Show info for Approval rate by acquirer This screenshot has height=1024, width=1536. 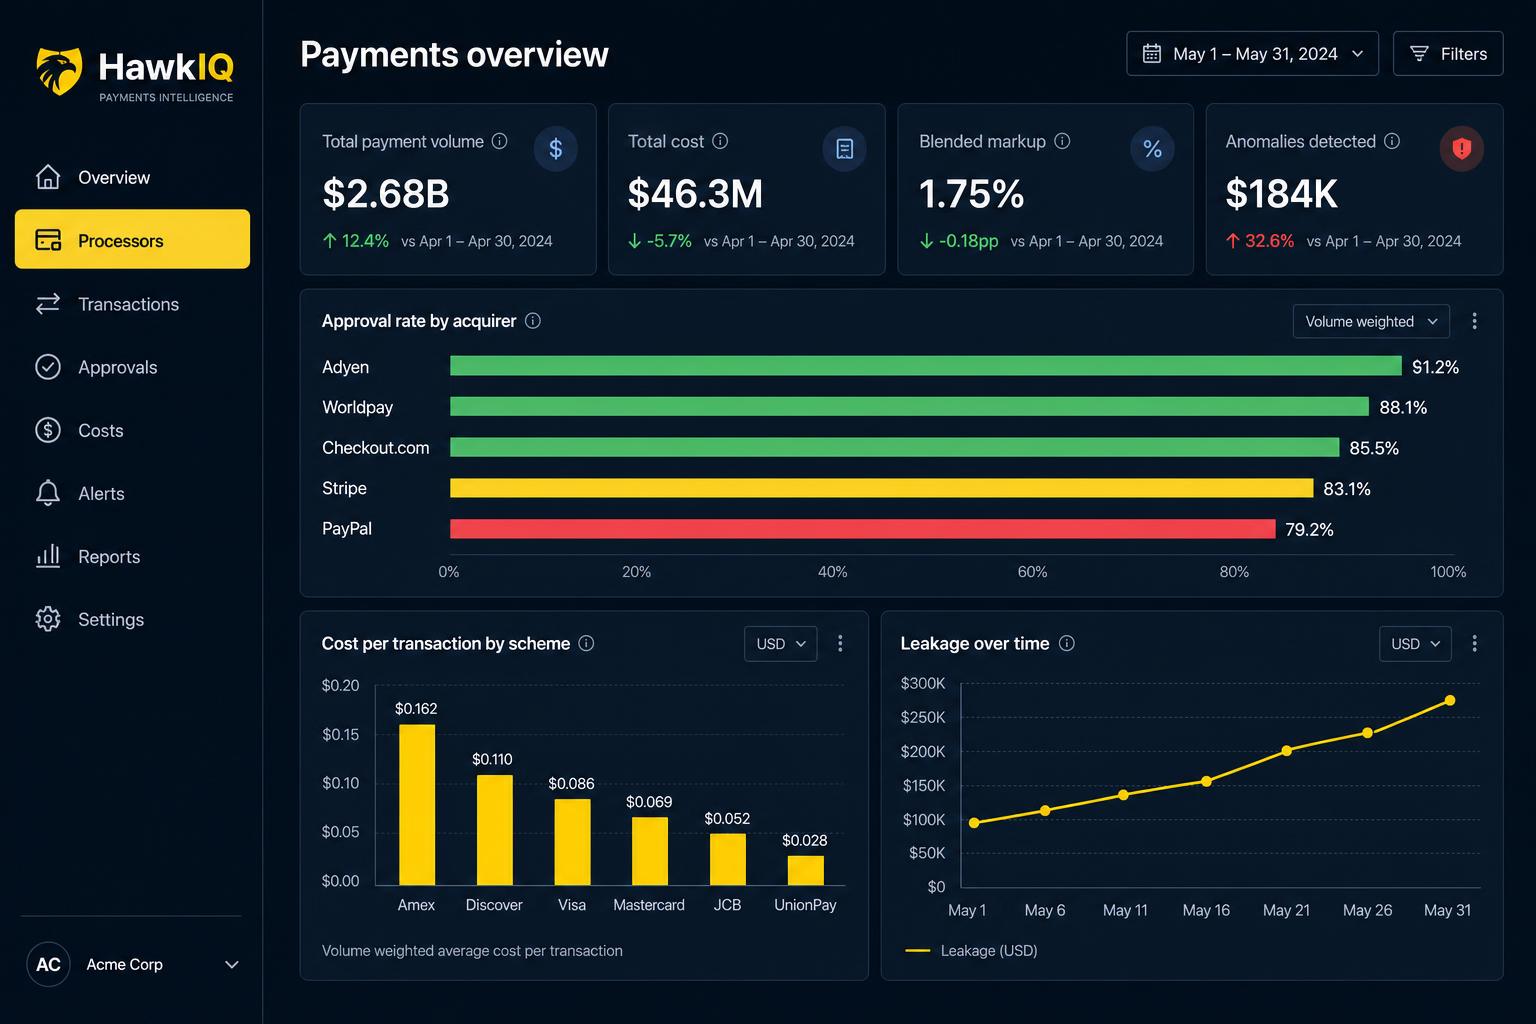click(x=533, y=321)
